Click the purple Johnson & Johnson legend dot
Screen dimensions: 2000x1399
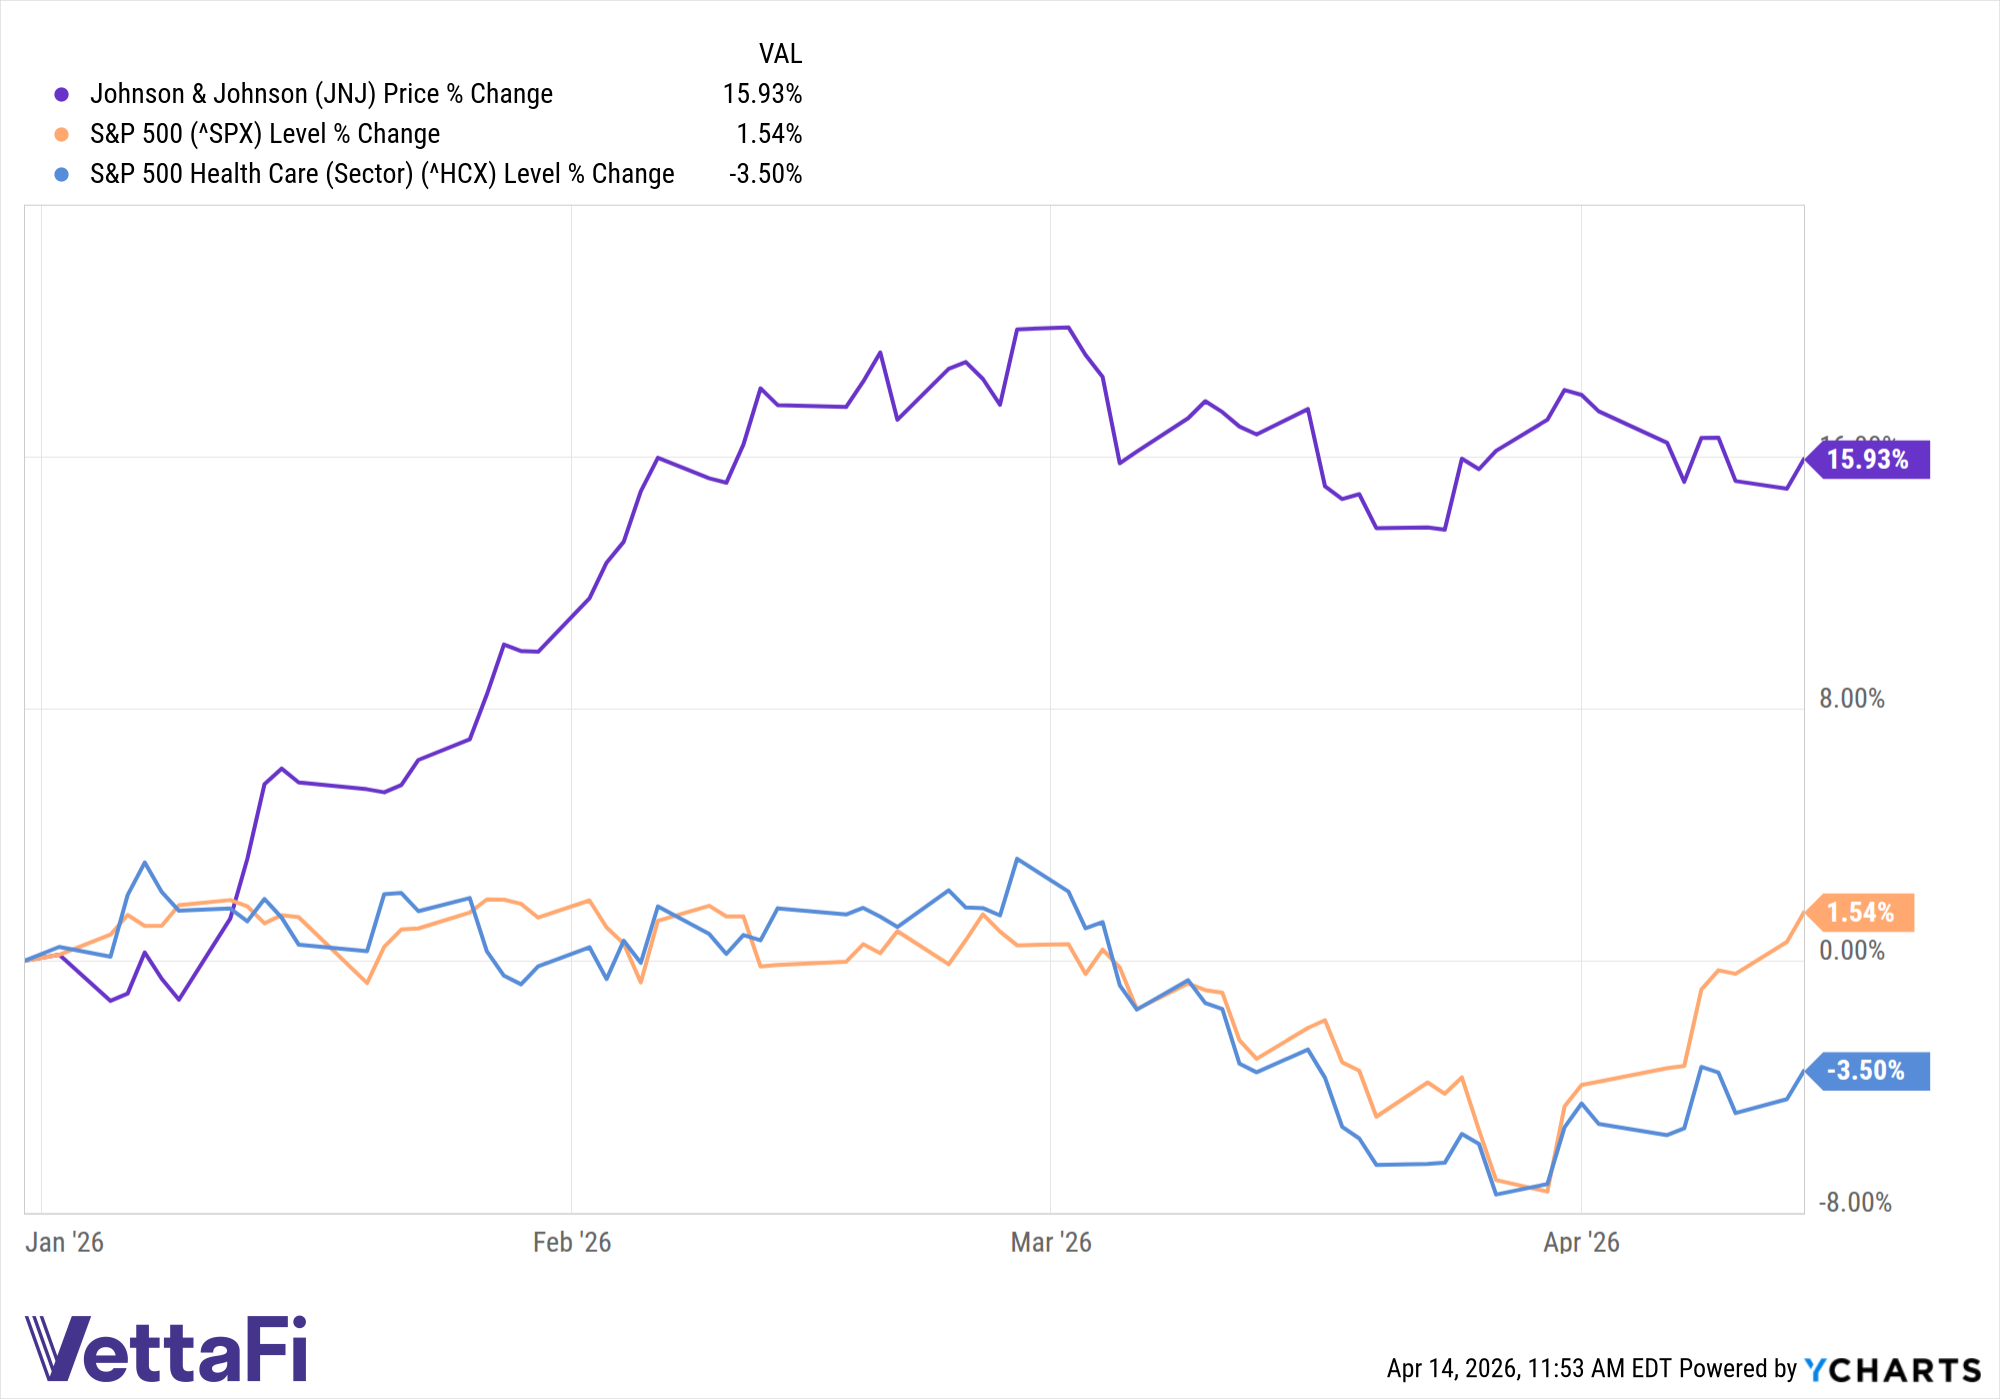tap(62, 95)
